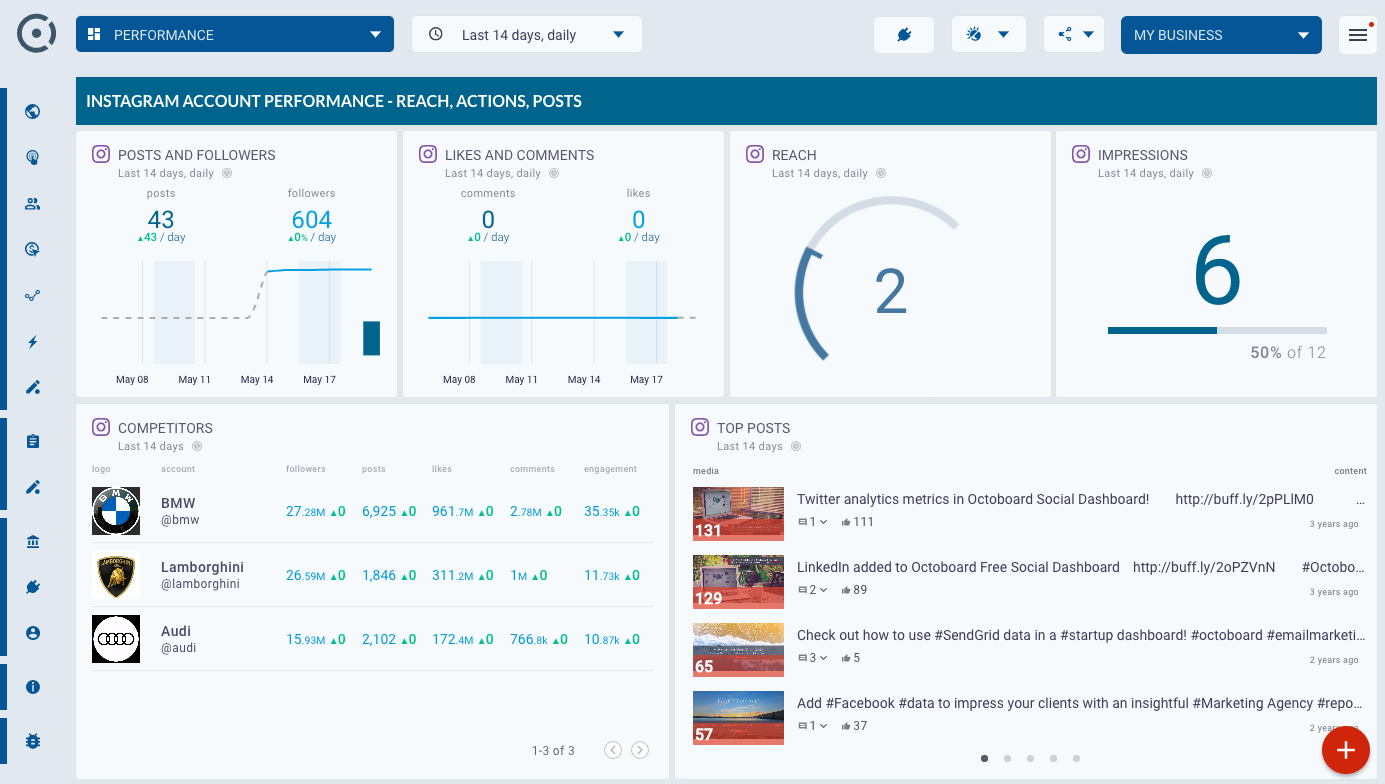Open the Last 14 days, daily date selector

pos(527,35)
